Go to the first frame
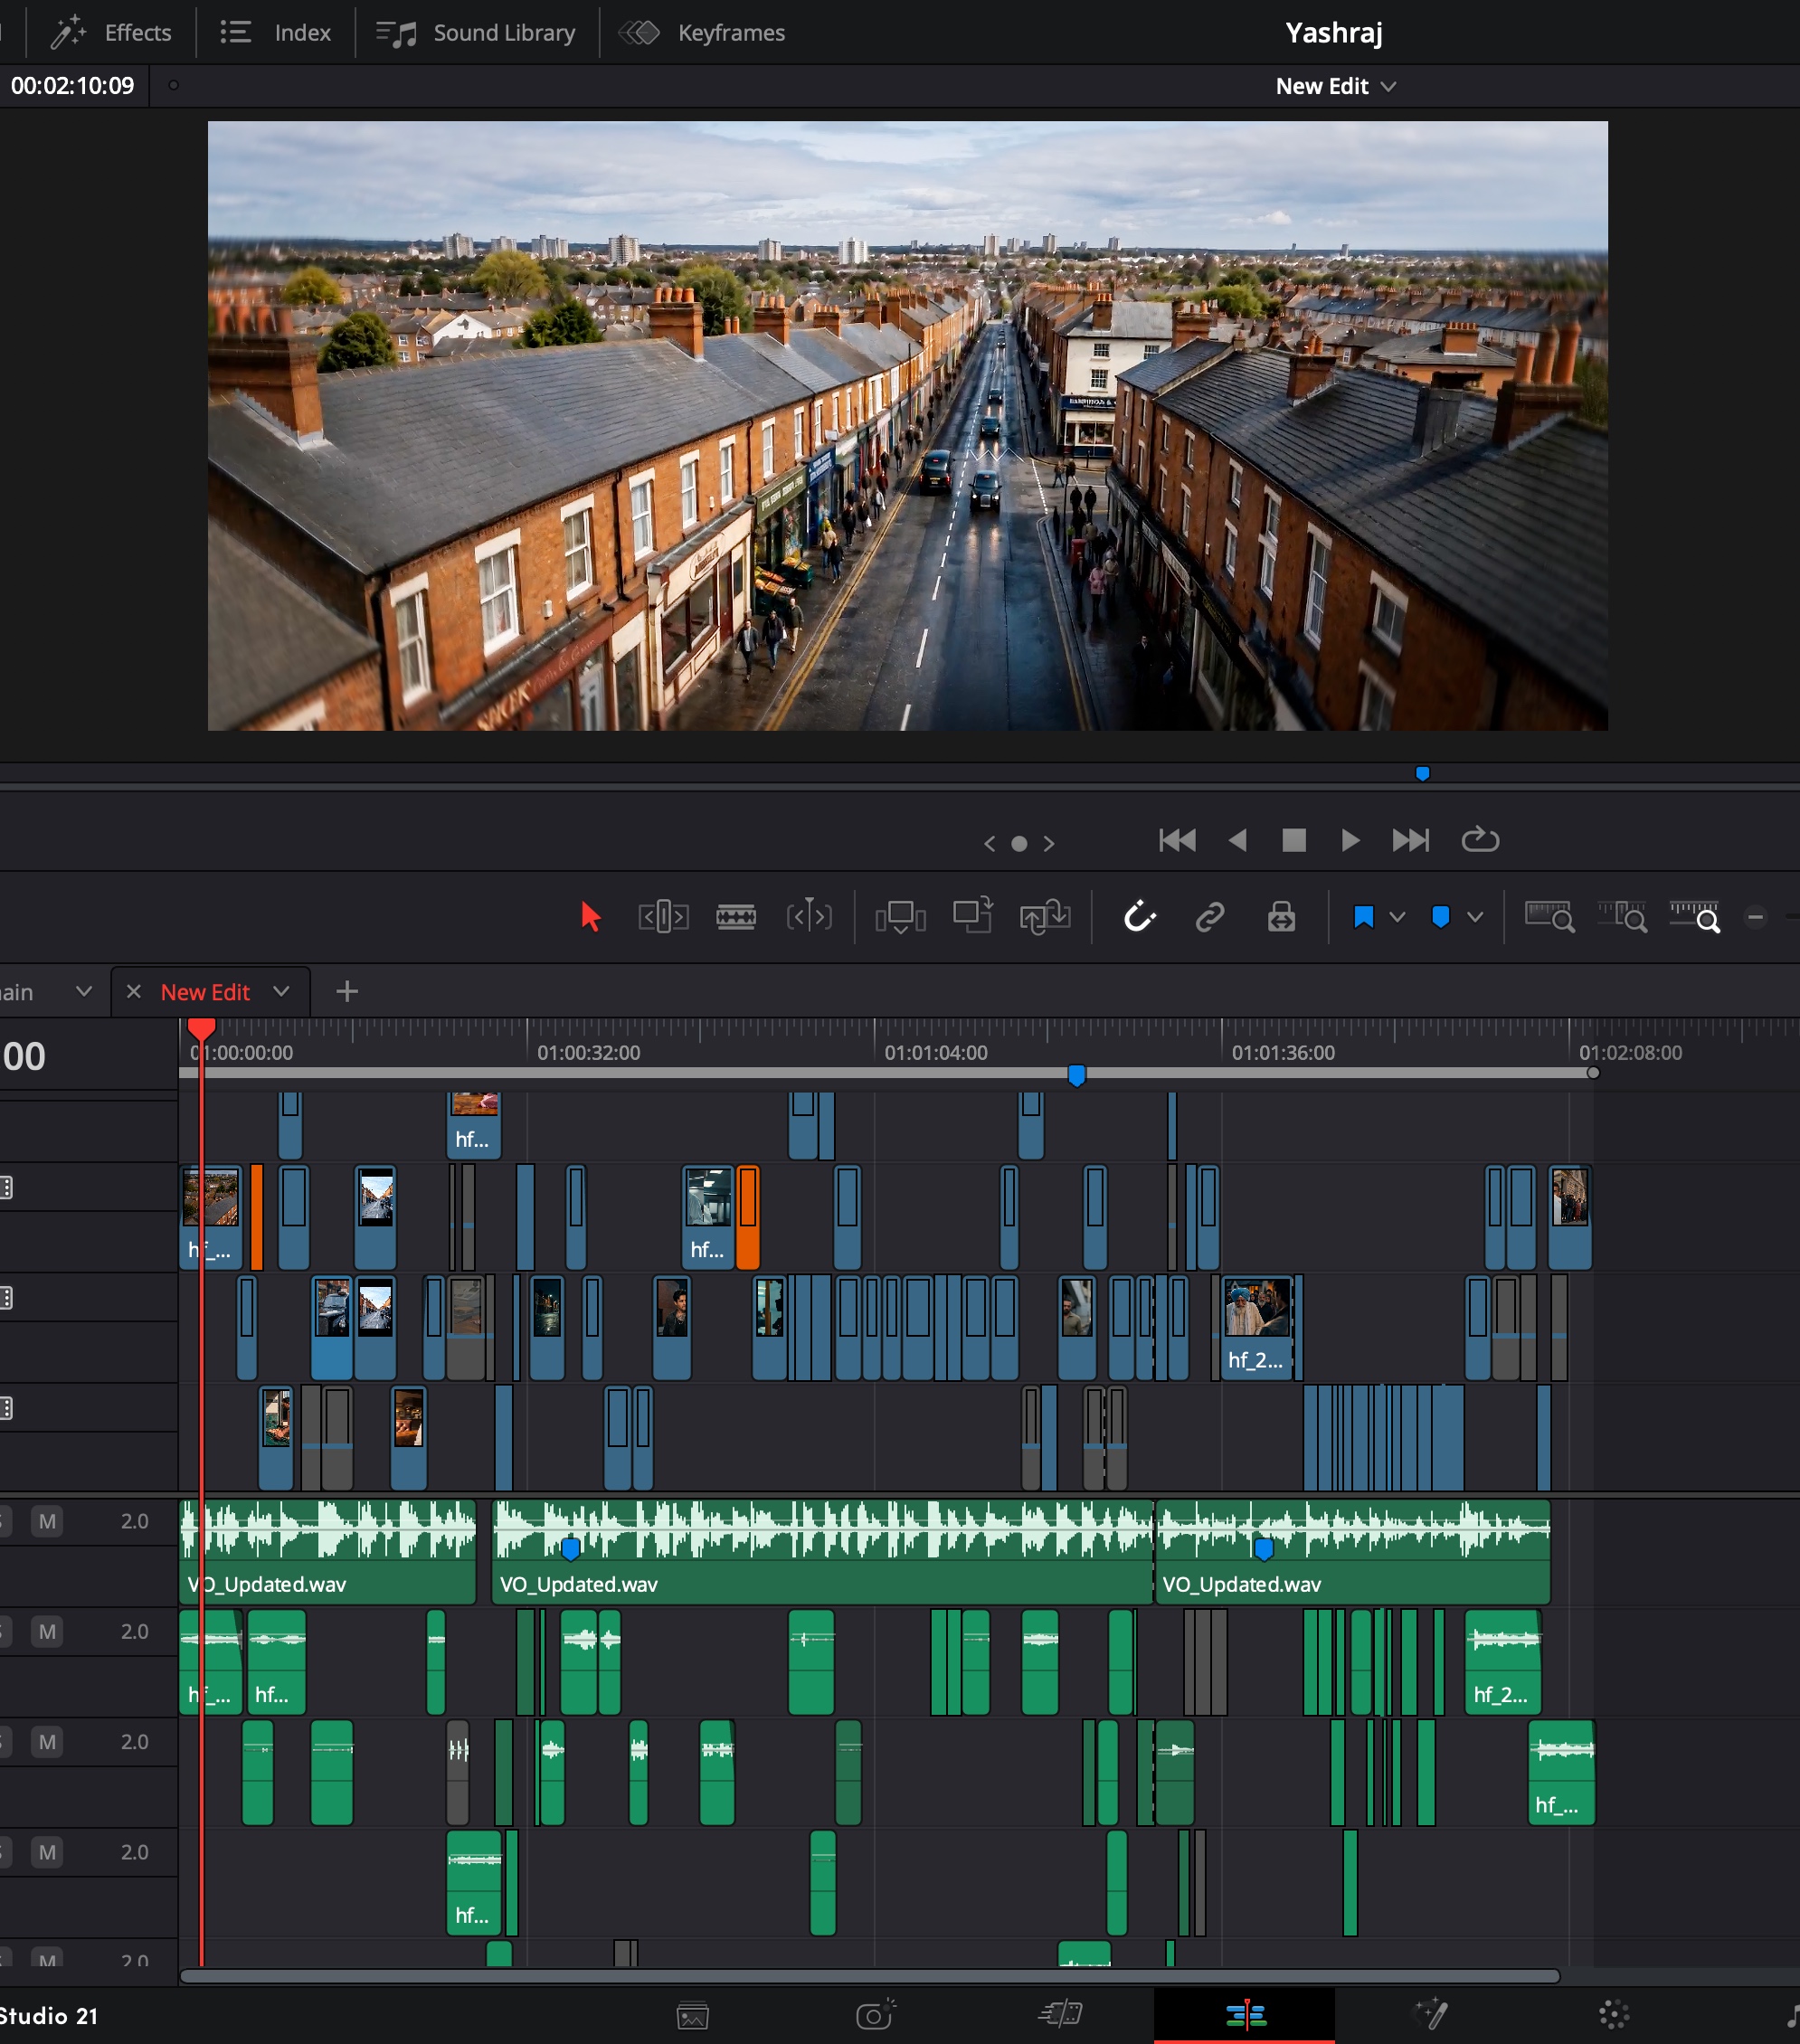 (1177, 840)
